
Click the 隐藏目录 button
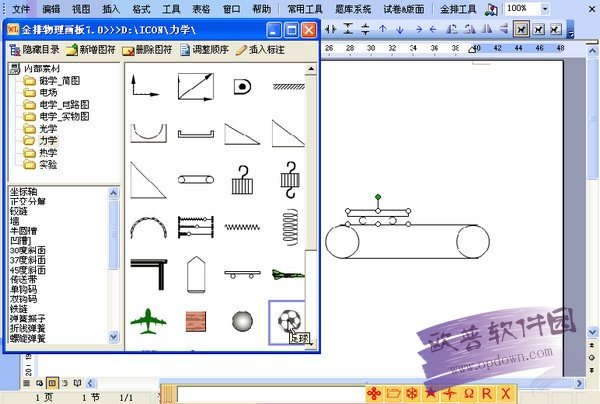coord(34,50)
